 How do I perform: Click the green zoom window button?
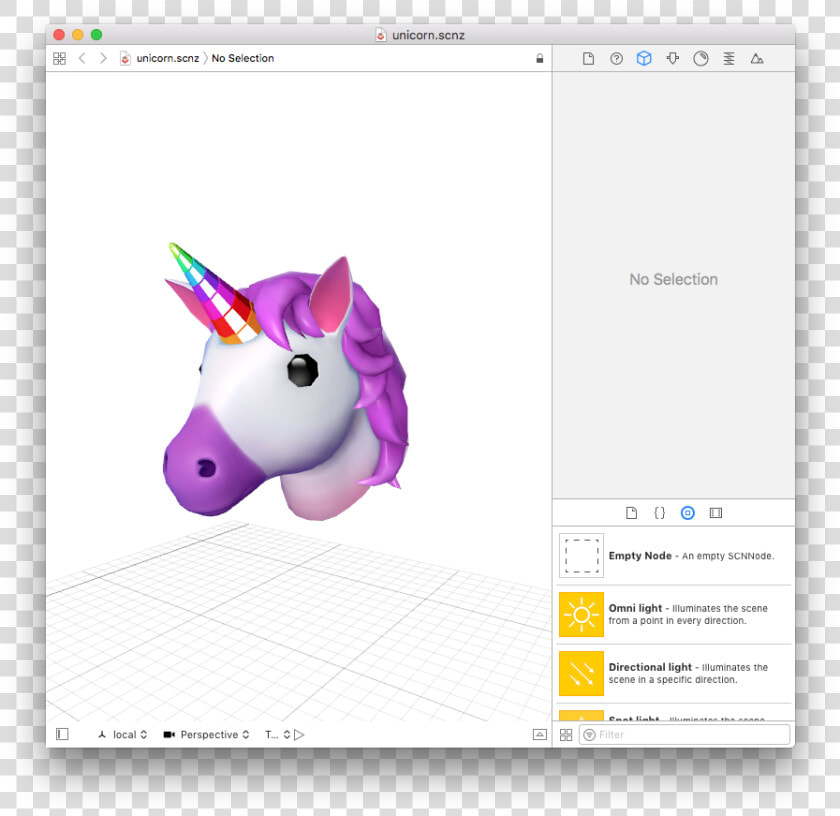(x=96, y=35)
